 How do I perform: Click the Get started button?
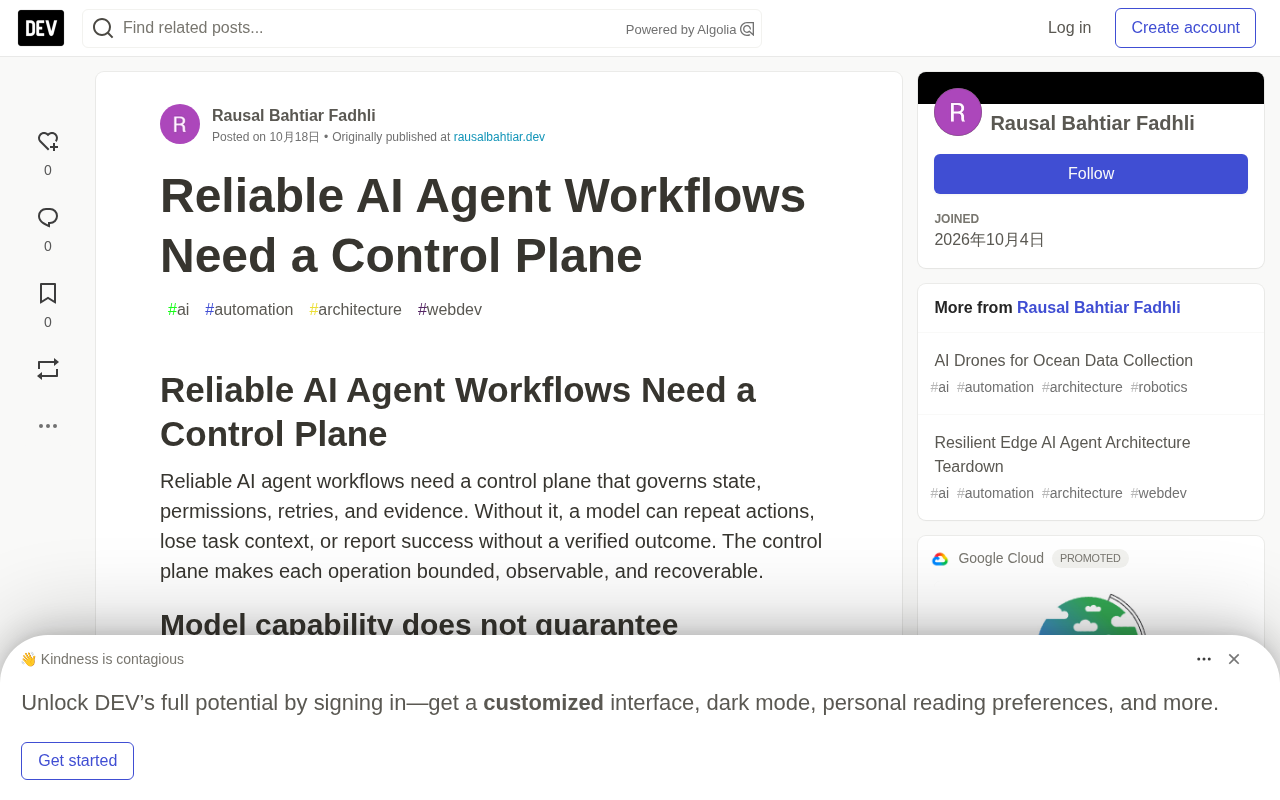pyautogui.click(x=78, y=761)
